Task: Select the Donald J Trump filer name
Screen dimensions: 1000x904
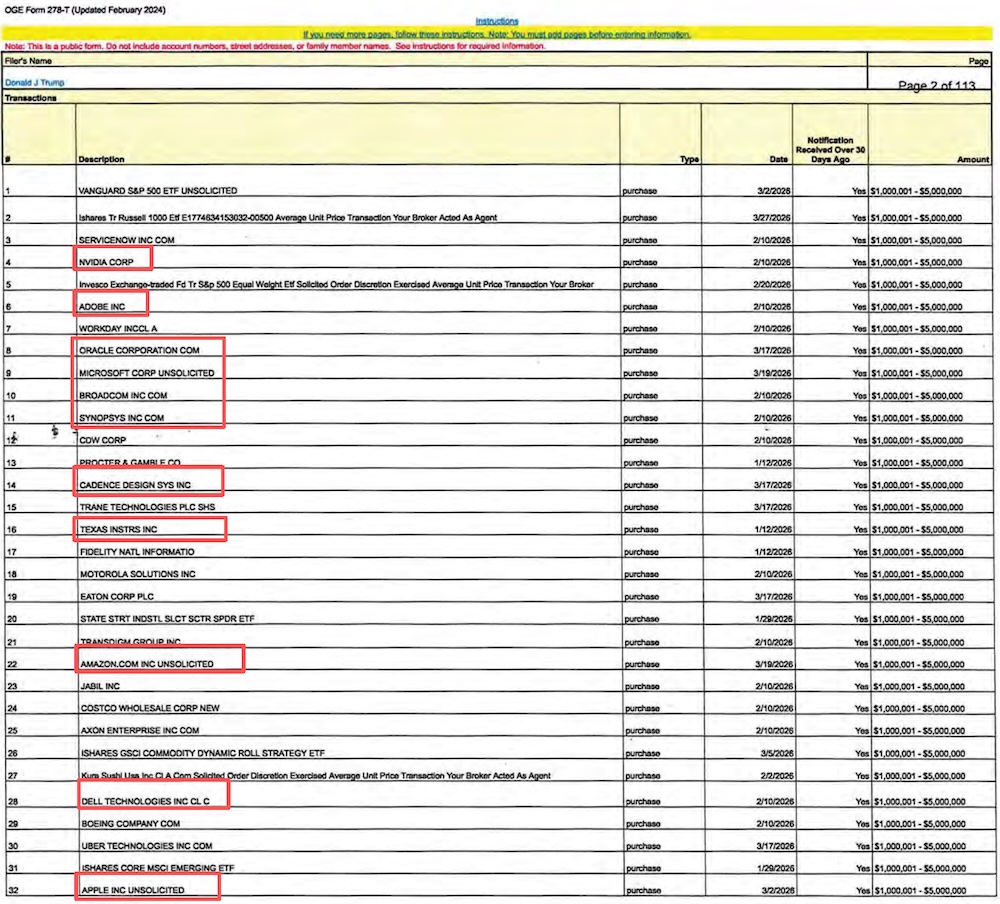Action: pyautogui.click(x=34, y=82)
